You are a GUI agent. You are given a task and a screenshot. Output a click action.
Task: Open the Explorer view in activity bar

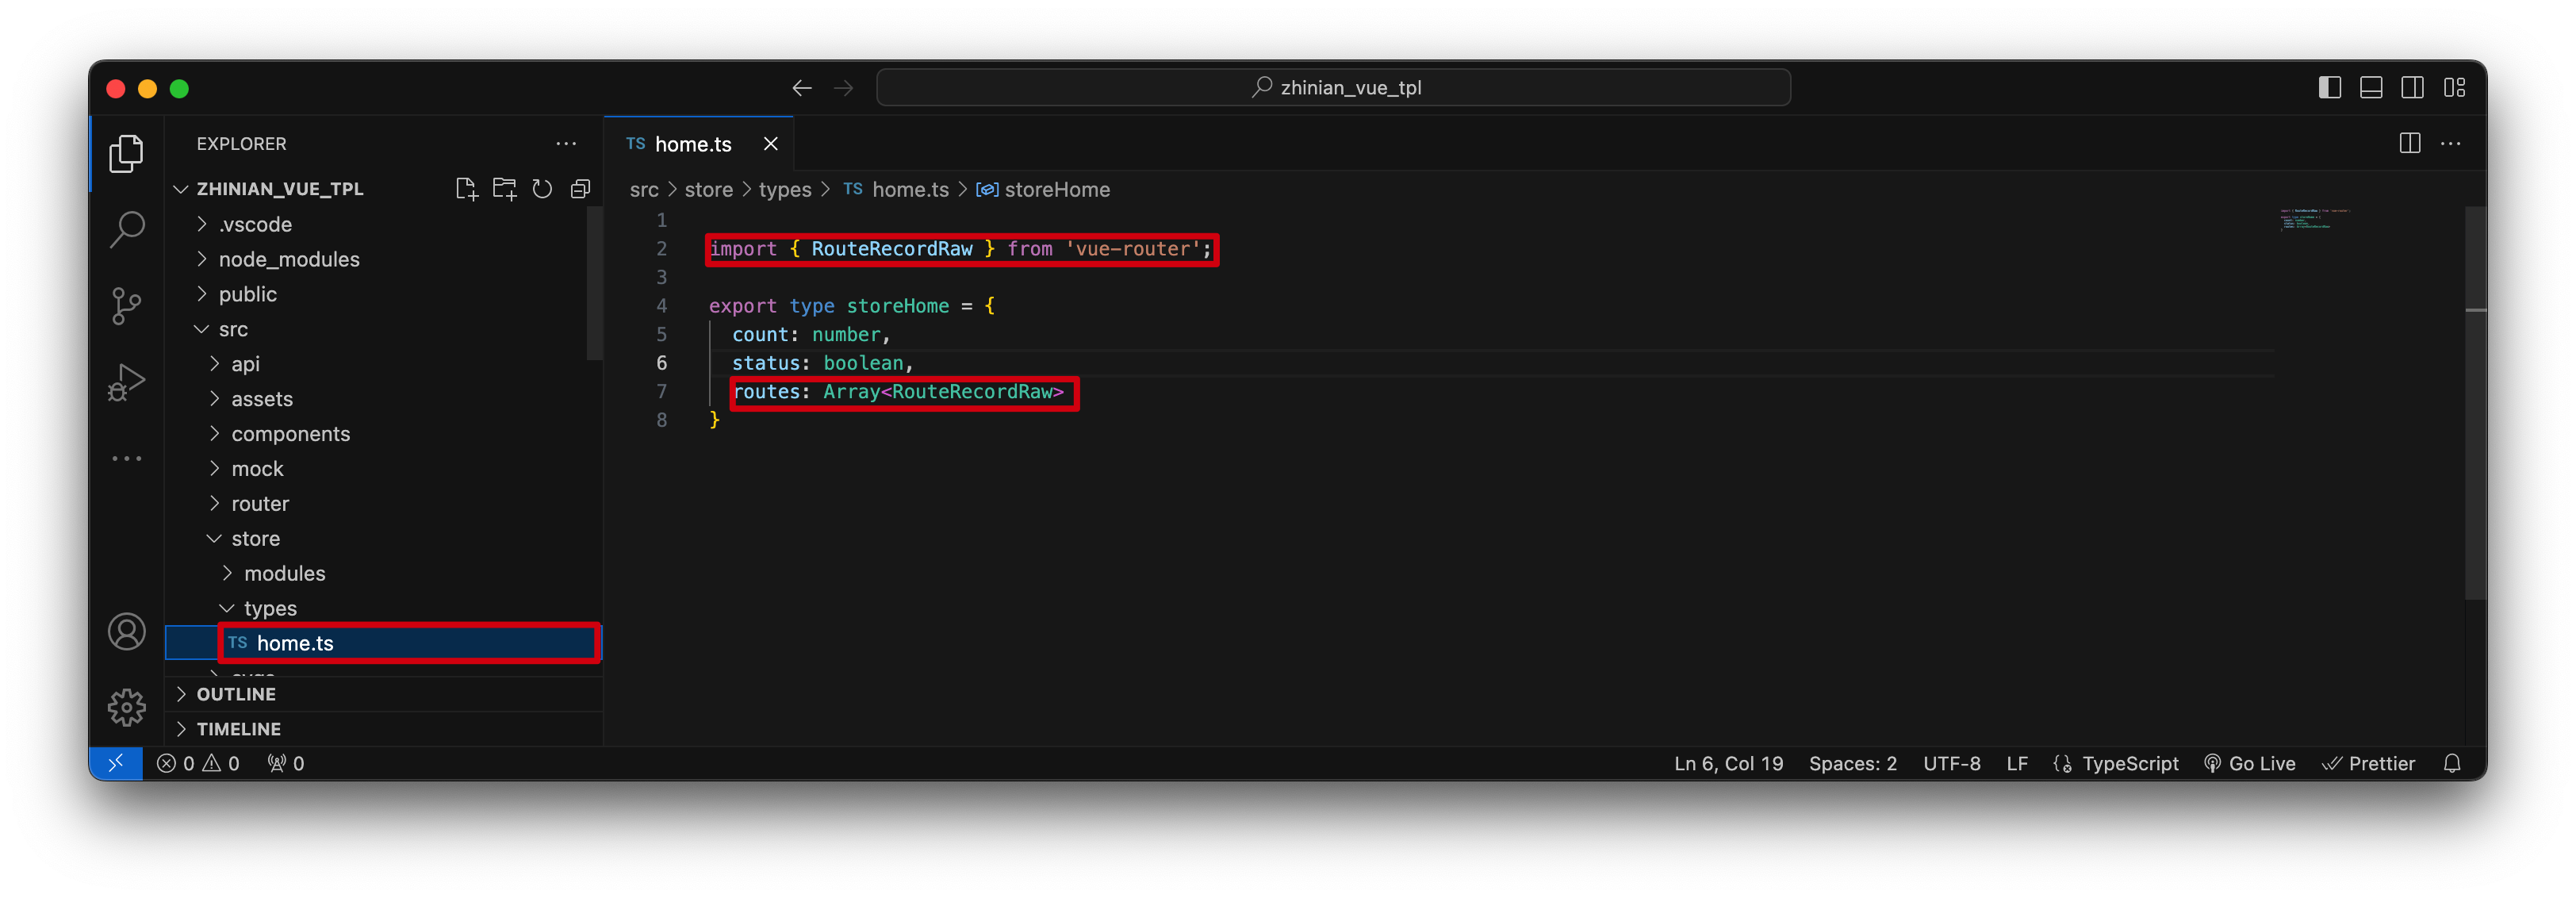coord(126,153)
